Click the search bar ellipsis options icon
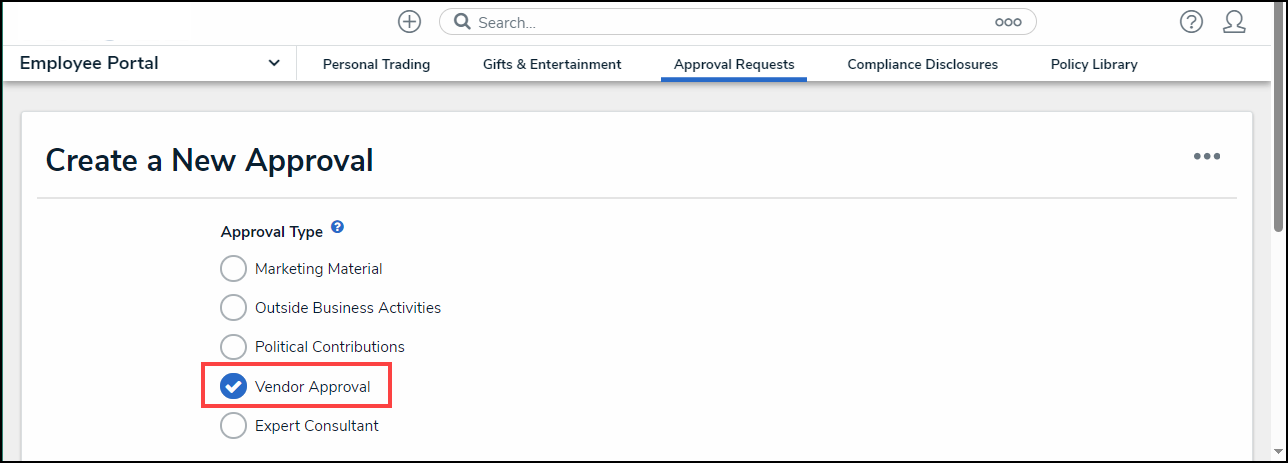 1007,22
